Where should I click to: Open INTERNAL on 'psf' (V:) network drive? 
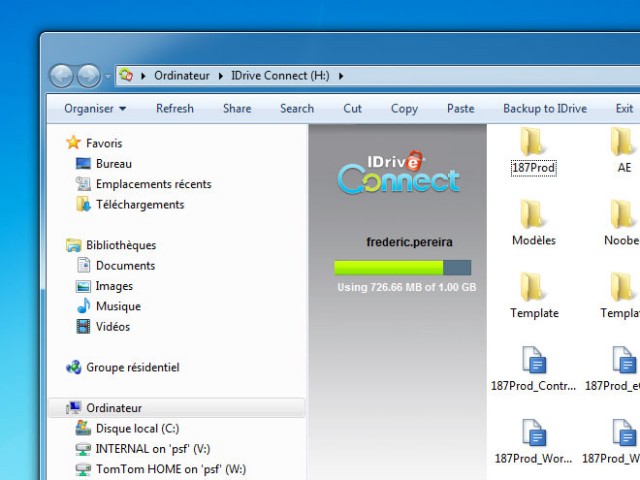pos(153,449)
